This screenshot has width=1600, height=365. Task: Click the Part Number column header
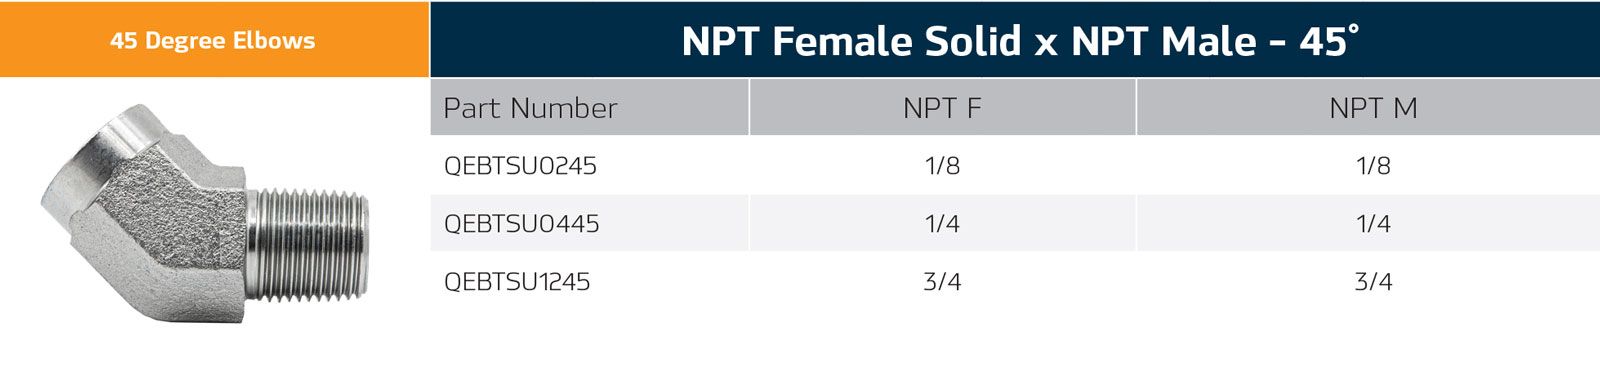coord(530,108)
